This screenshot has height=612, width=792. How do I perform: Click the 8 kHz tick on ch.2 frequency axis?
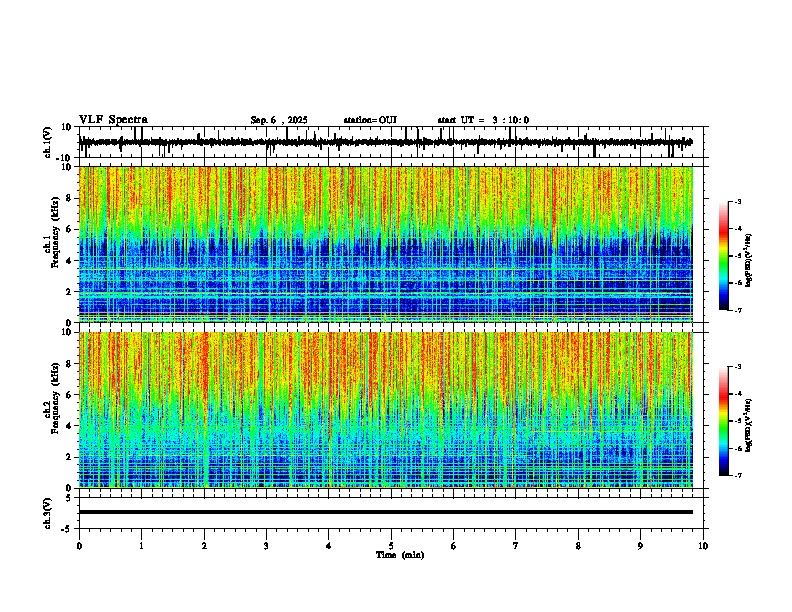click(x=69, y=364)
